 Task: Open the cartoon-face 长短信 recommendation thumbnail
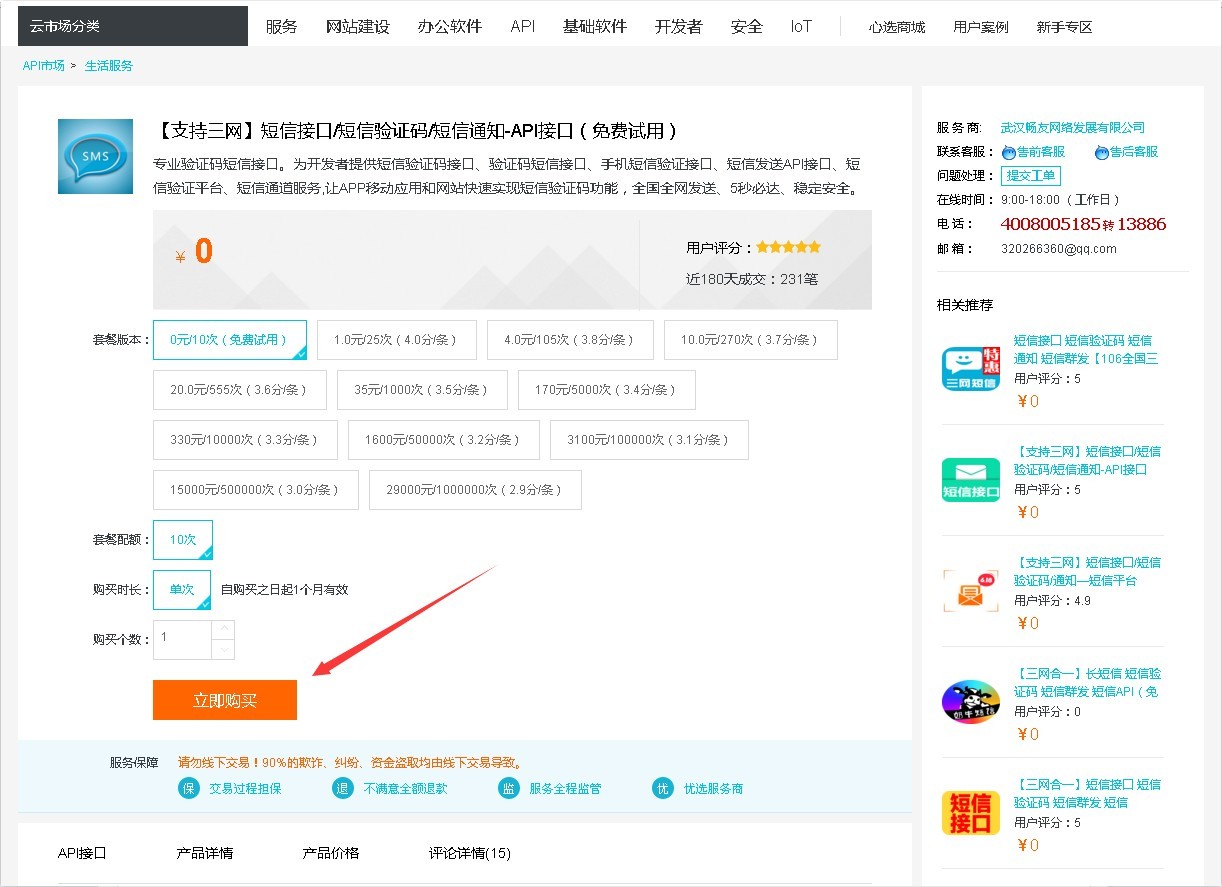971,701
